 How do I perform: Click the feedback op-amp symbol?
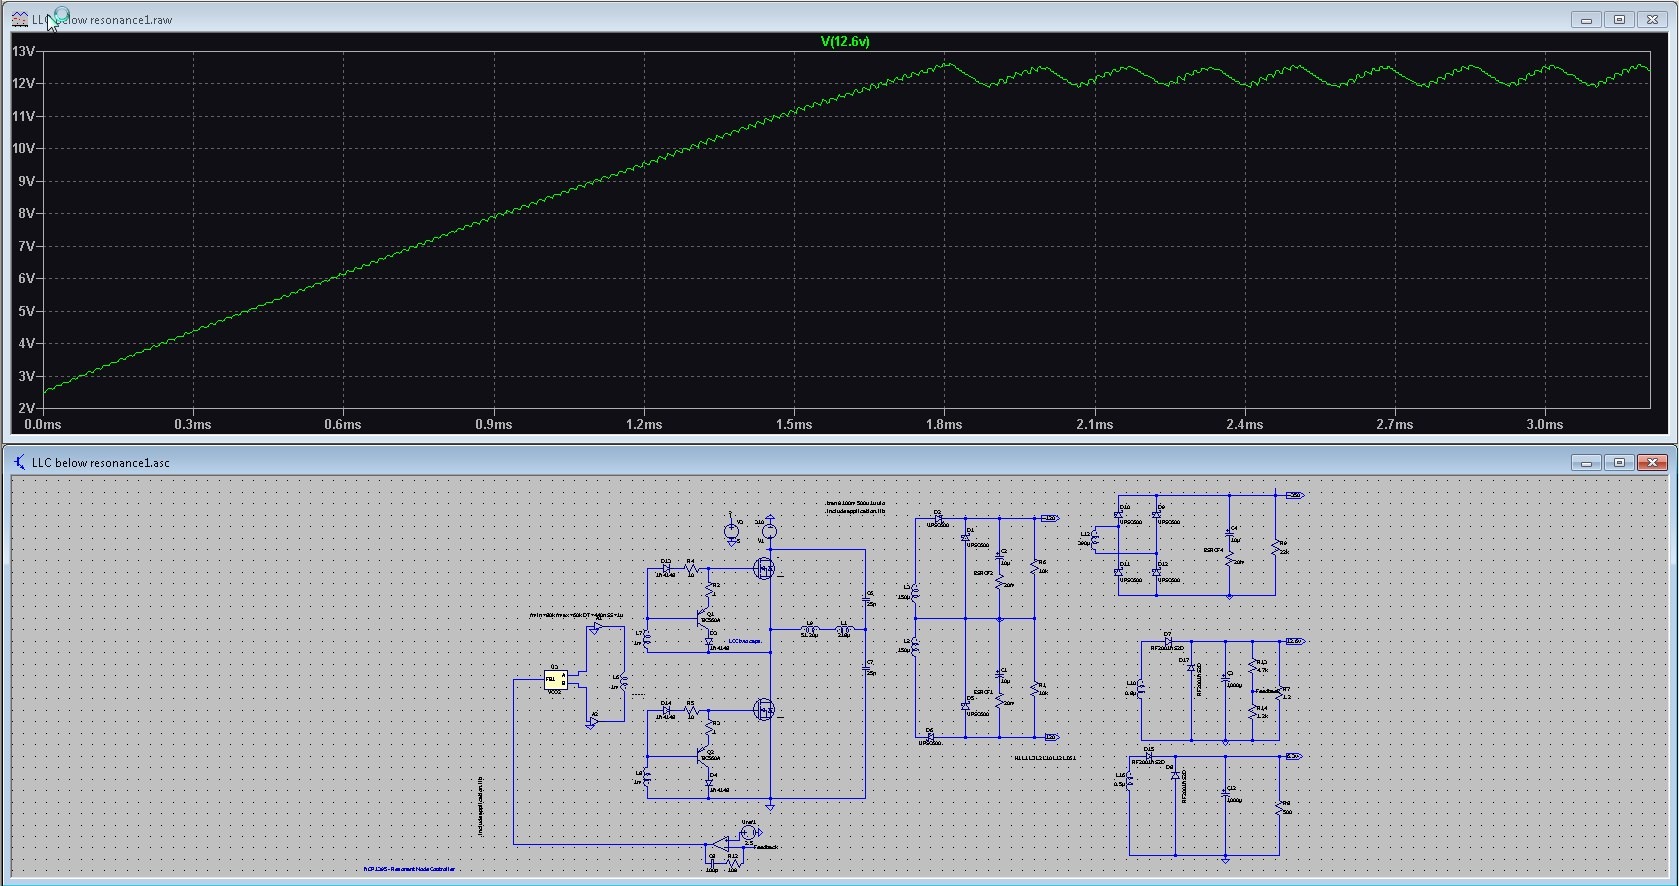[719, 843]
